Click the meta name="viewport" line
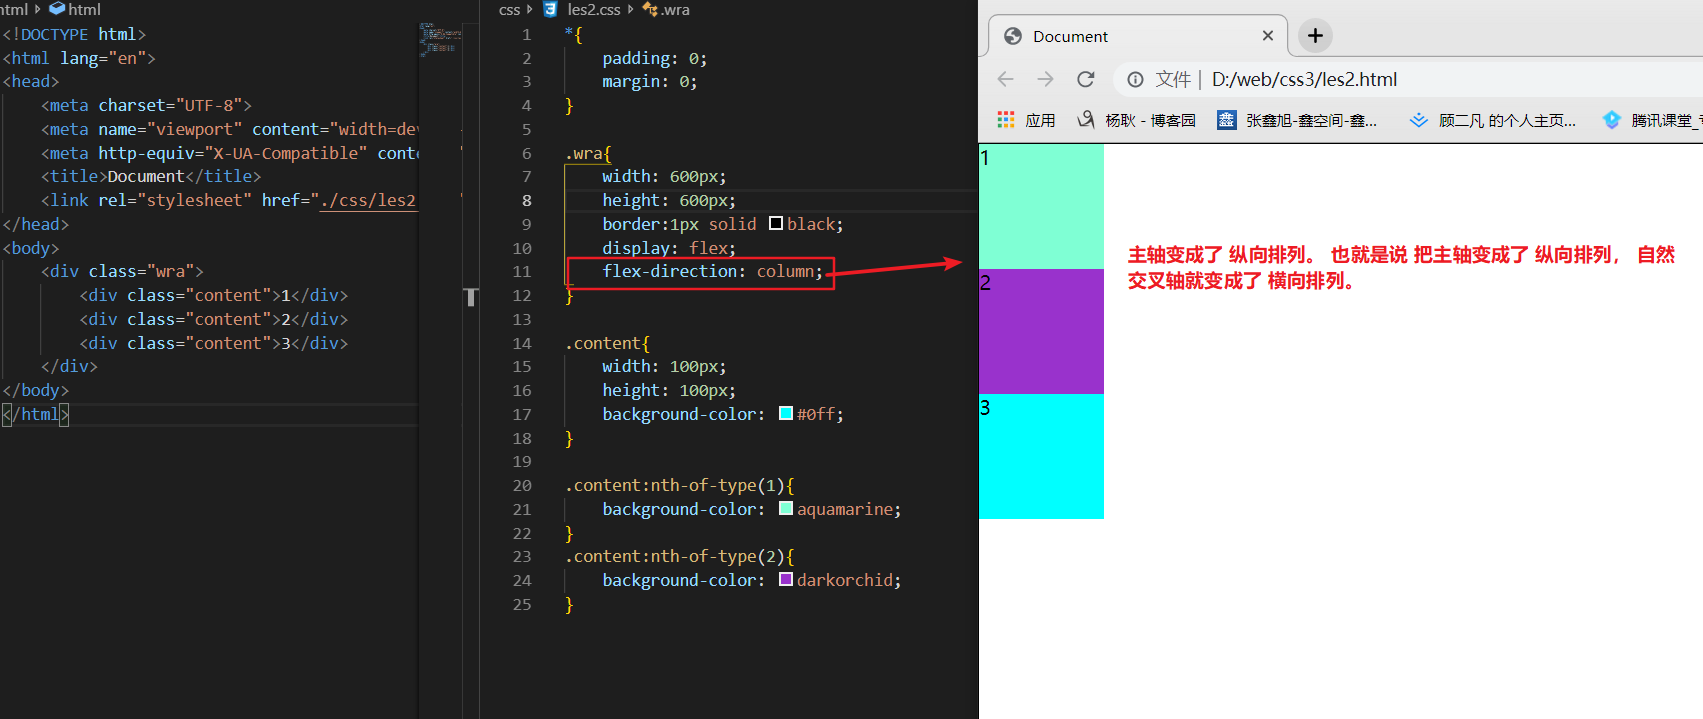Image resolution: width=1703 pixels, height=719 pixels. tap(229, 129)
